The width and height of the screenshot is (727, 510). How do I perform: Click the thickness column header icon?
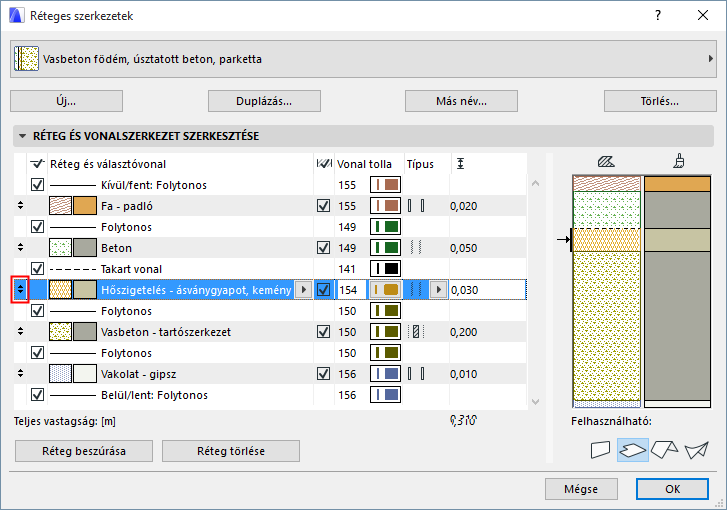pyautogui.click(x=459, y=163)
